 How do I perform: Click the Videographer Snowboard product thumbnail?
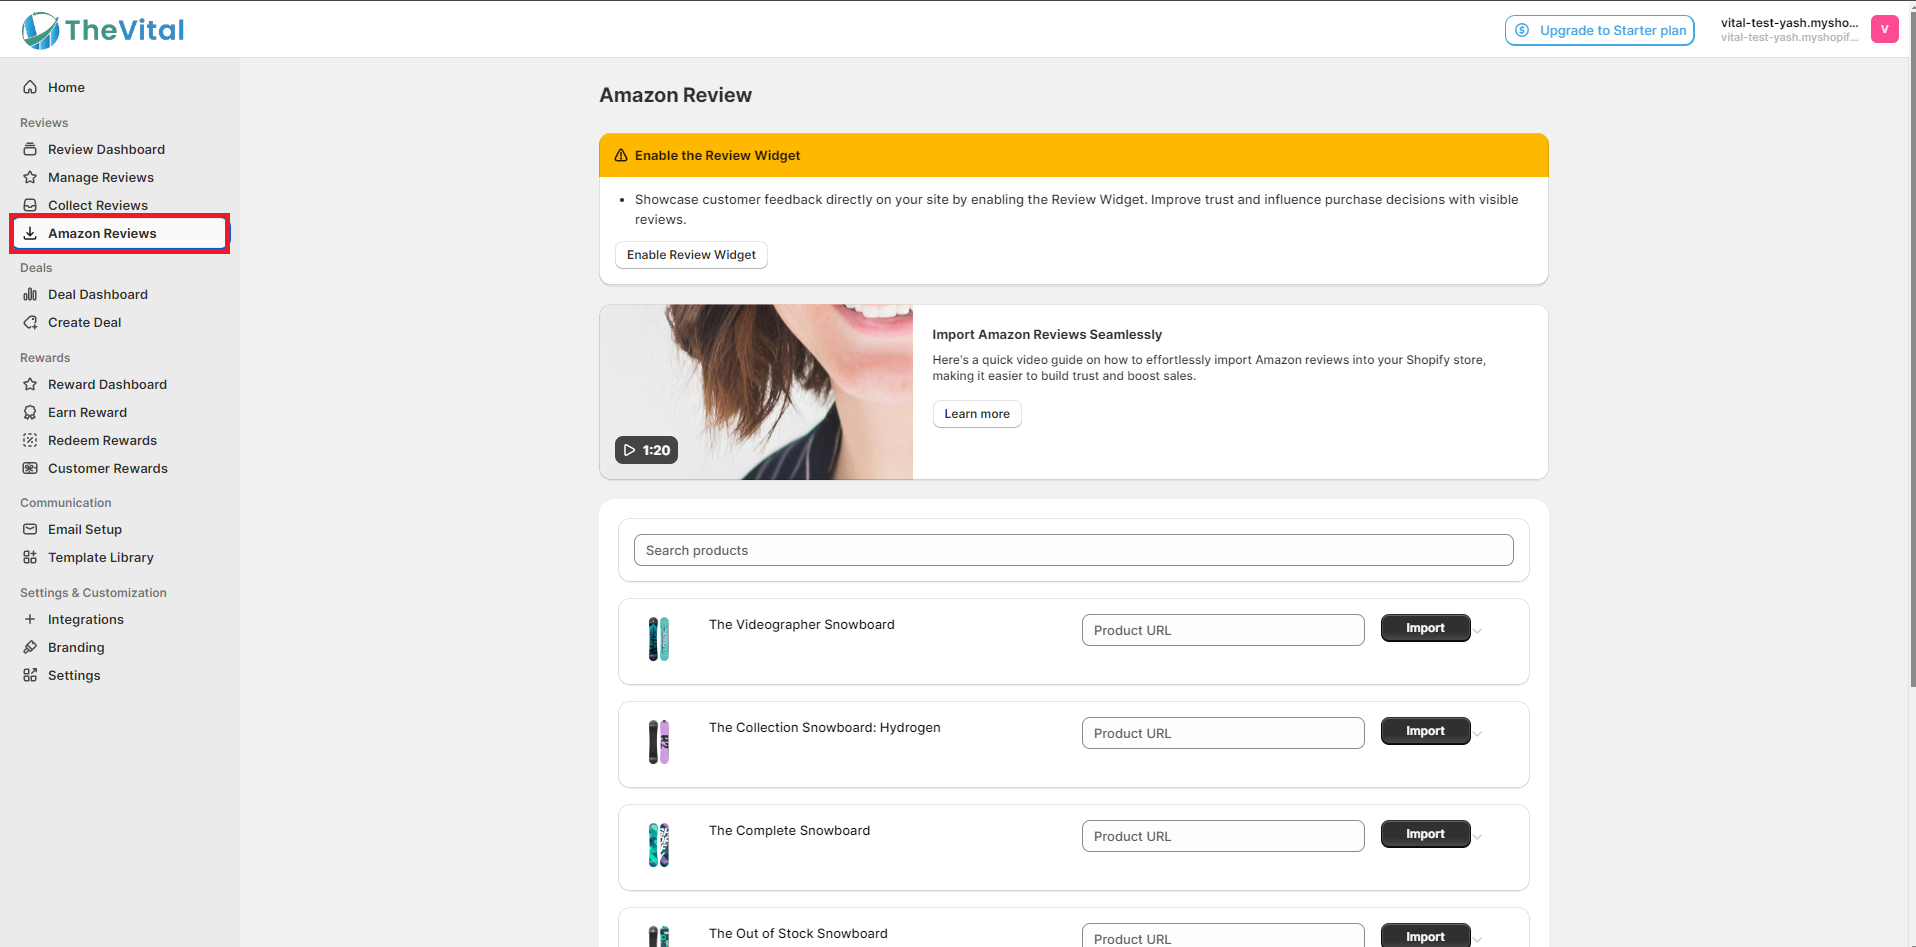click(x=658, y=639)
